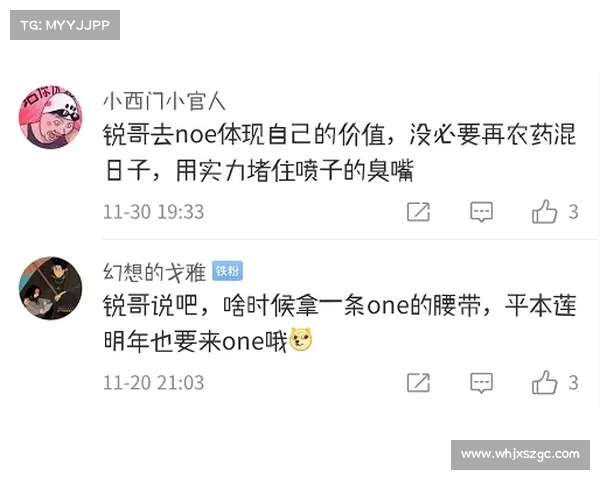This screenshot has width=600, height=480.
Task: Click the 11-30 19:33 timestamp
Action: (153, 212)
